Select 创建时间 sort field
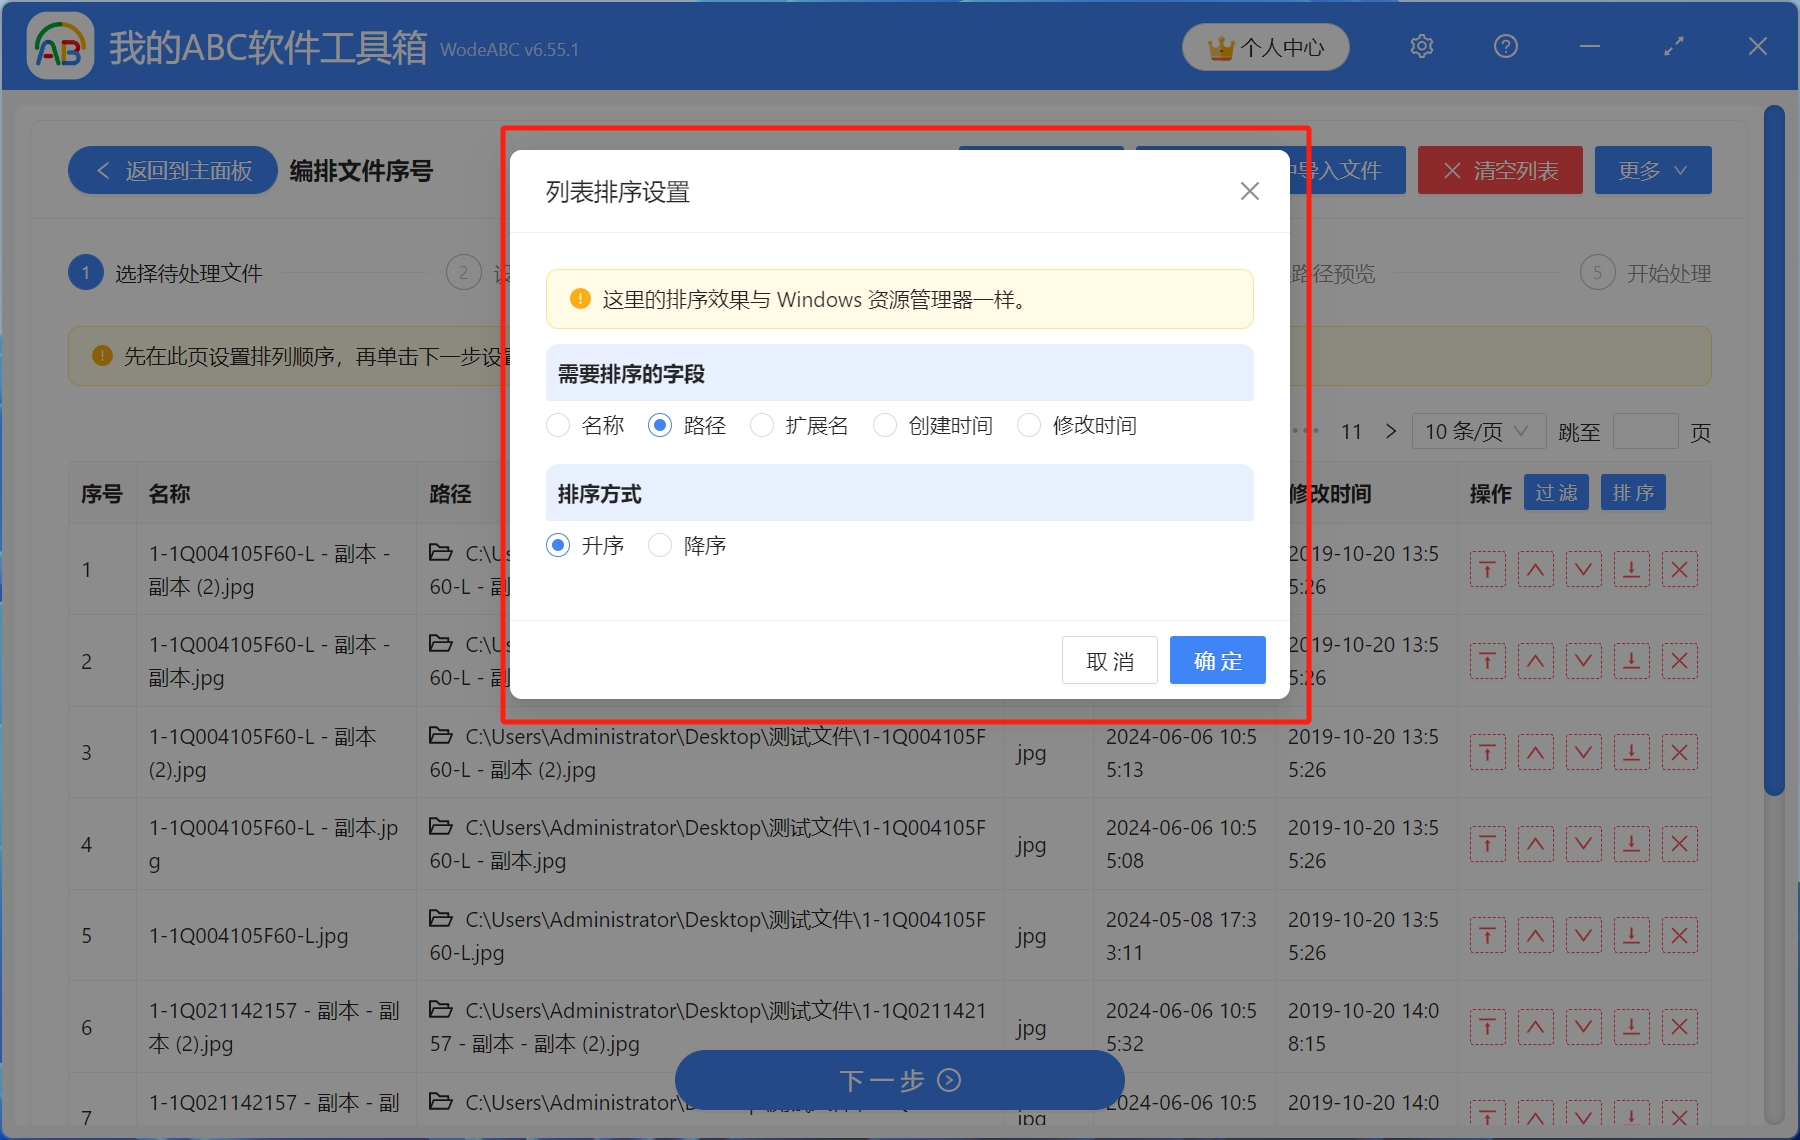The image size is (1800, 1140). tap(885, 425)
